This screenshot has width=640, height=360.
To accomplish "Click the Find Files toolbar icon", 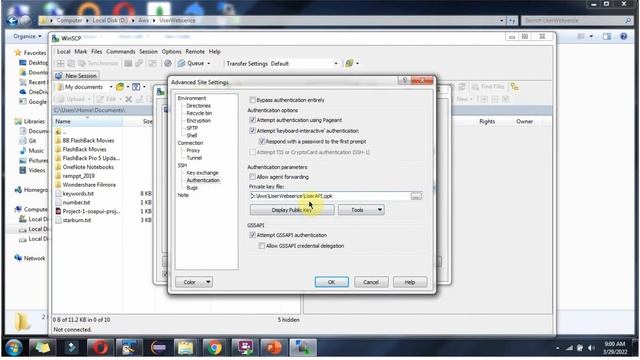I will click(488, 87).
